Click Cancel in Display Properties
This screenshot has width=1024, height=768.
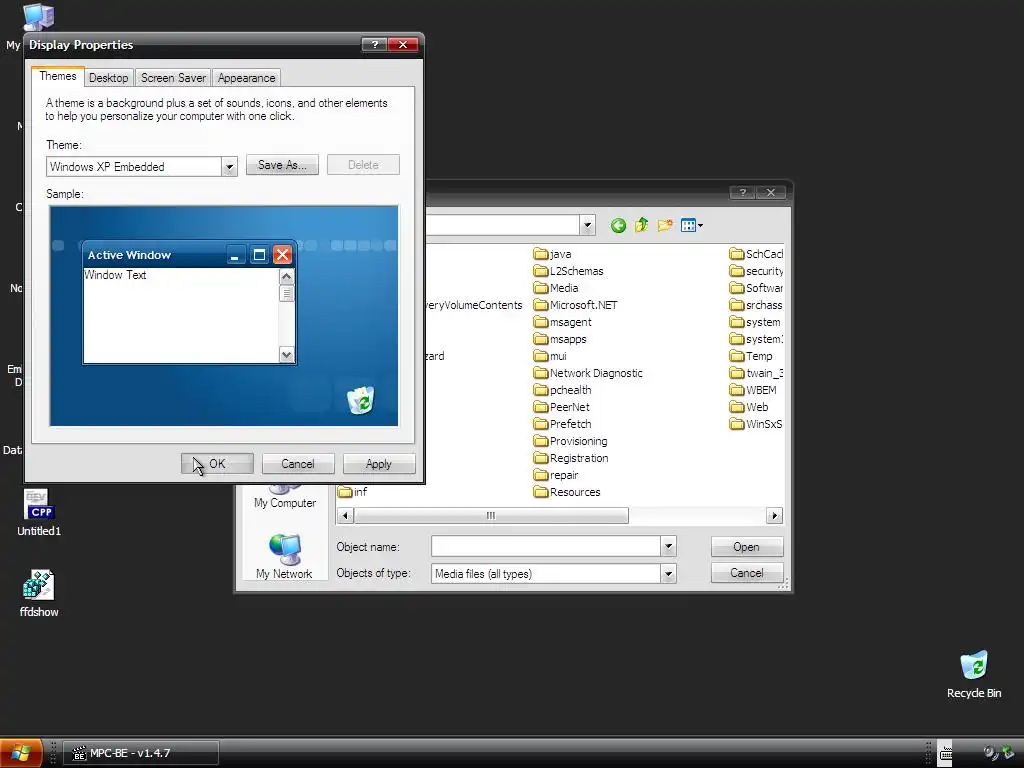(298, 464)
